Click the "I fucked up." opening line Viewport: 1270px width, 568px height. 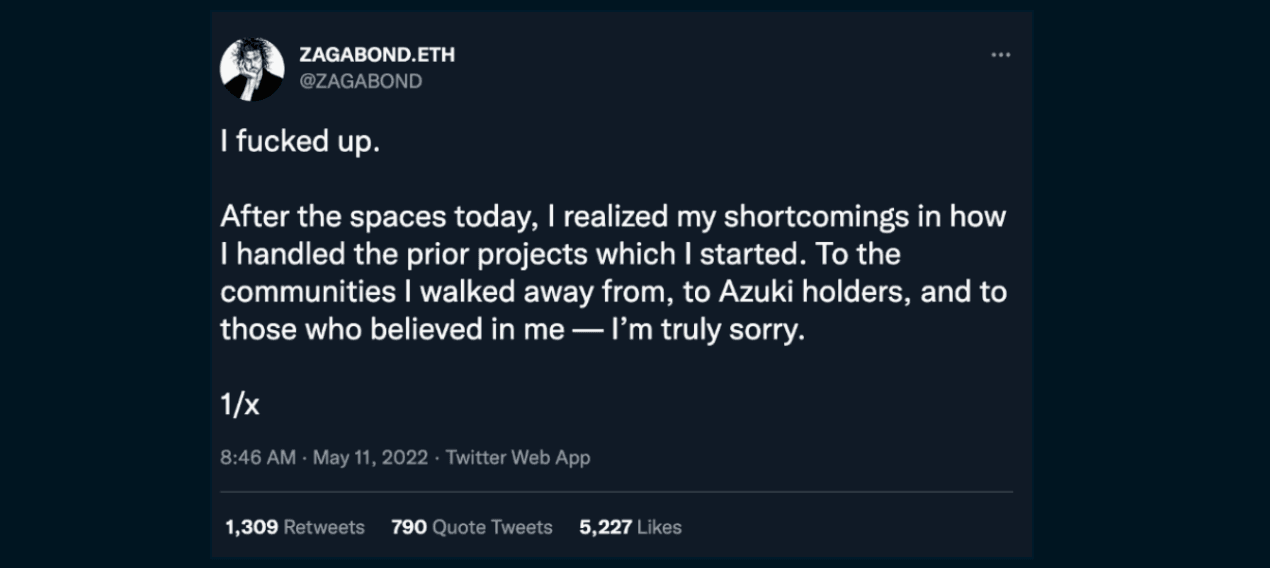tap(300, 141)
